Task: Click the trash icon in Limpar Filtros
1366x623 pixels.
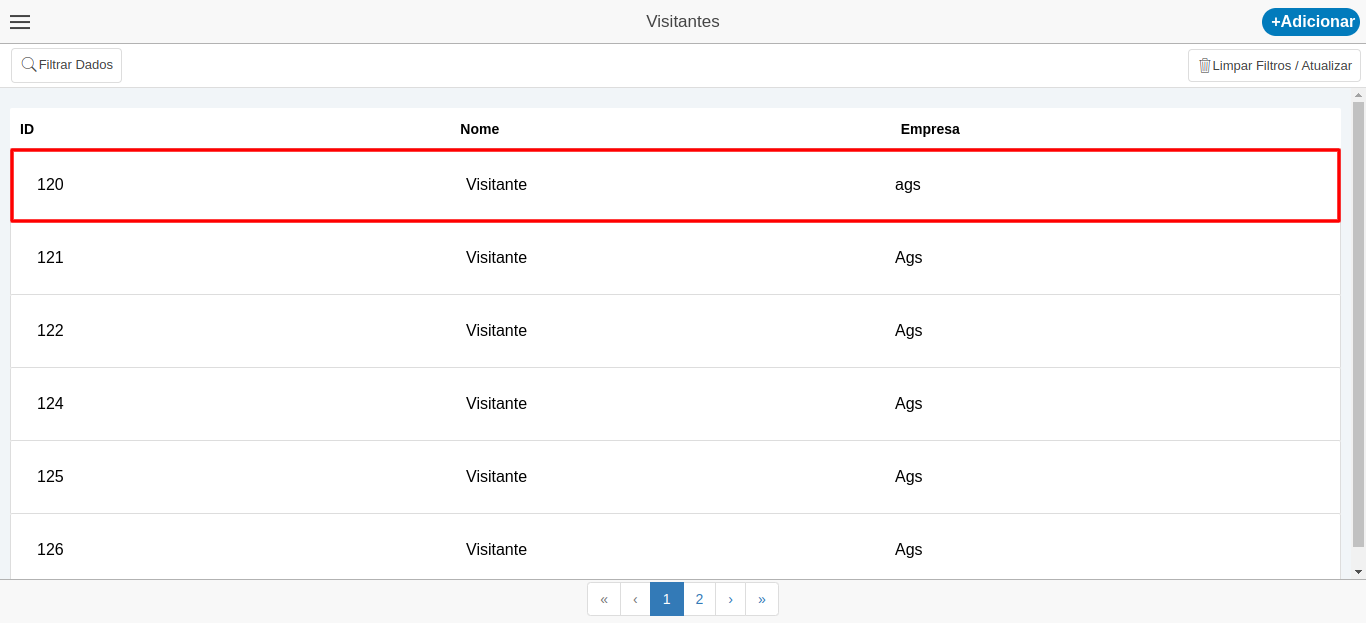Action: pyautogui.click(x=1204, y=66)
